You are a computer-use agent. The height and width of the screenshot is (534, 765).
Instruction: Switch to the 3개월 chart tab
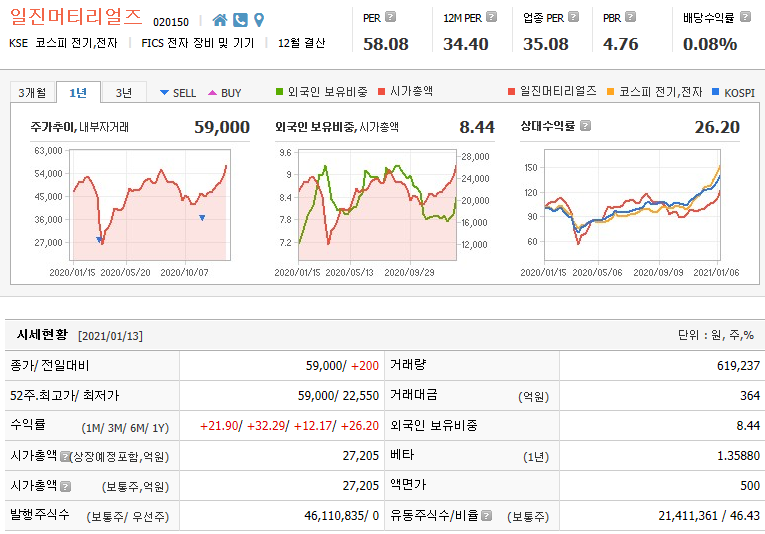[32, 92]
